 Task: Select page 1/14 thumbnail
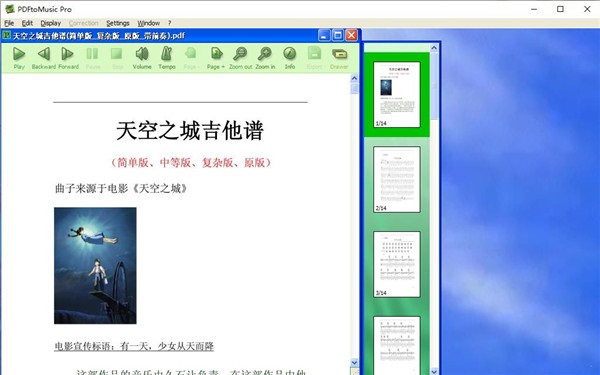coord(397,95)
